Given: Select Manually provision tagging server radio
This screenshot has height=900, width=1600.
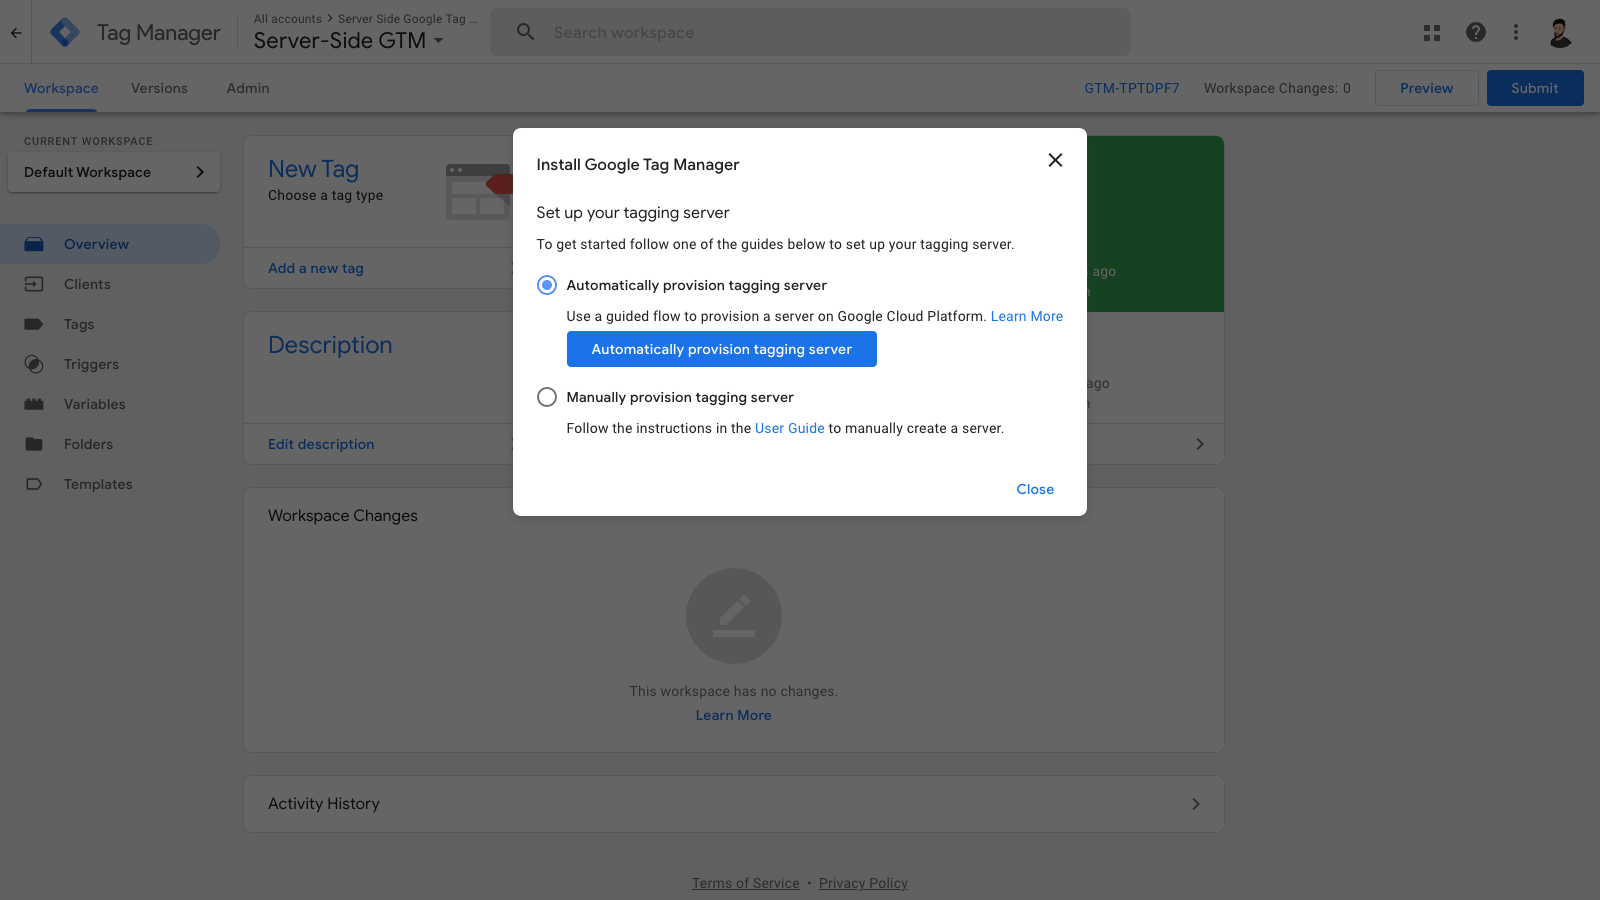Looking at the screenshot, I should click(547, 397).
